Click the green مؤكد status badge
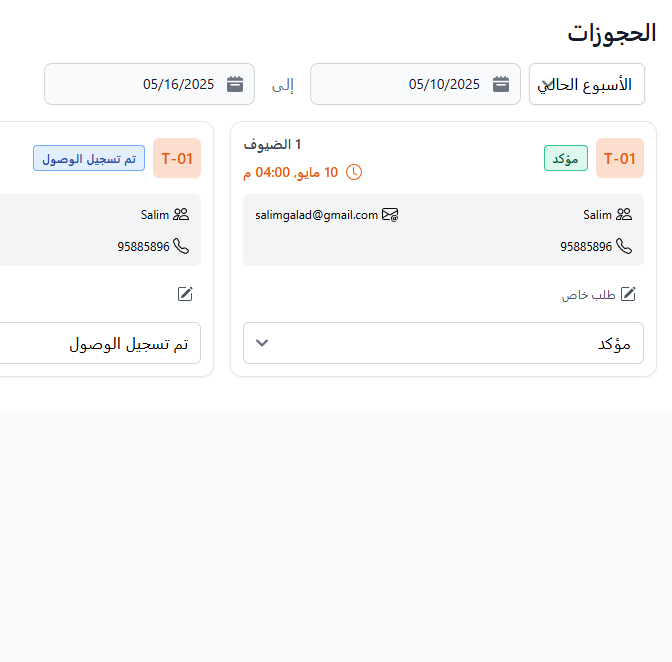This screenshot has height=662, width=672. pyautogui.click(x=566, y=158)
